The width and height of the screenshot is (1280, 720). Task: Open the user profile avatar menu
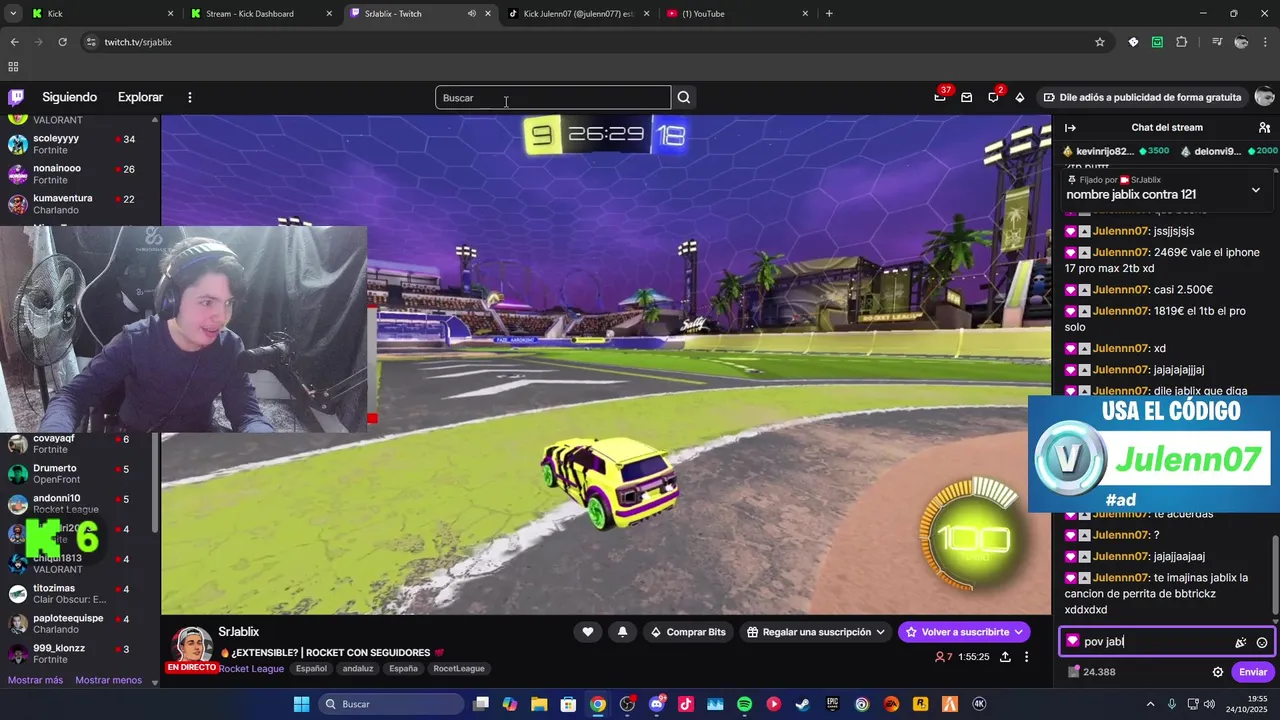(1264, 97)
